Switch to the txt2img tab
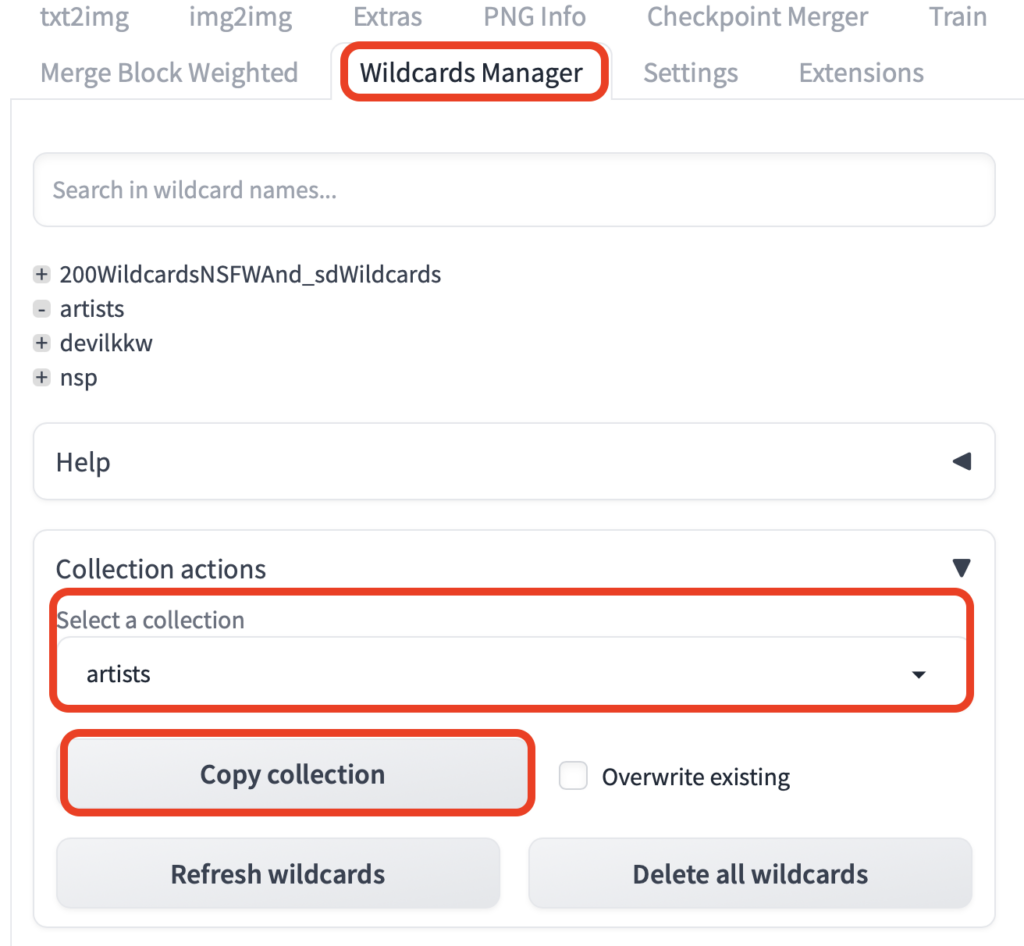This screenshot has width=1024, height=946. 84,17
